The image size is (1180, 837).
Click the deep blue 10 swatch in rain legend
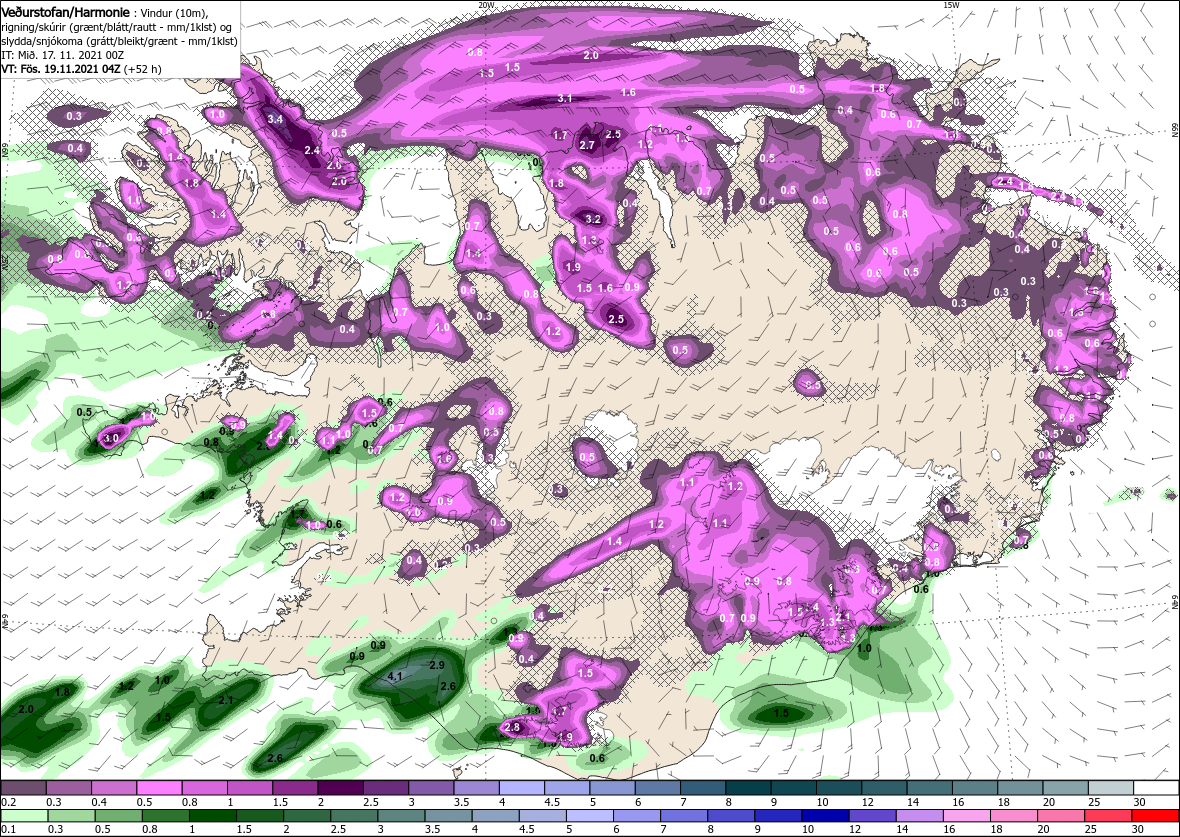coord(826,816)
